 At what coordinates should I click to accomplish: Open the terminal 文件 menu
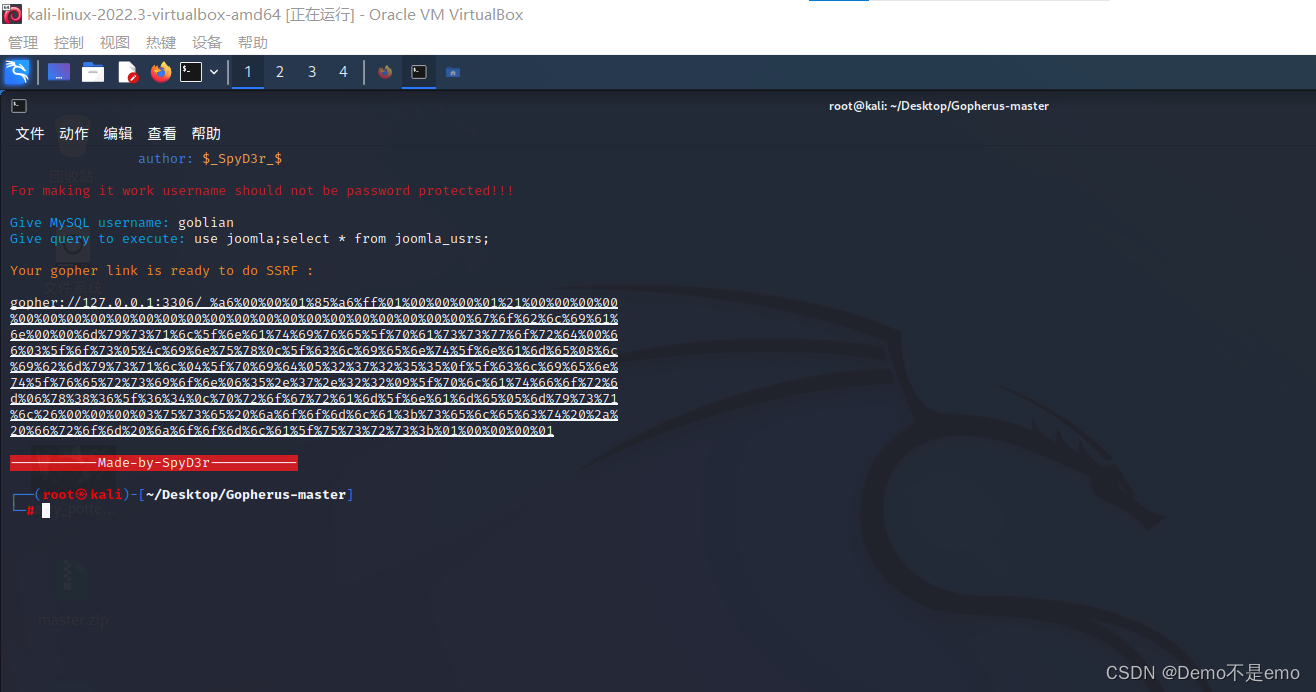coord(30,134)
